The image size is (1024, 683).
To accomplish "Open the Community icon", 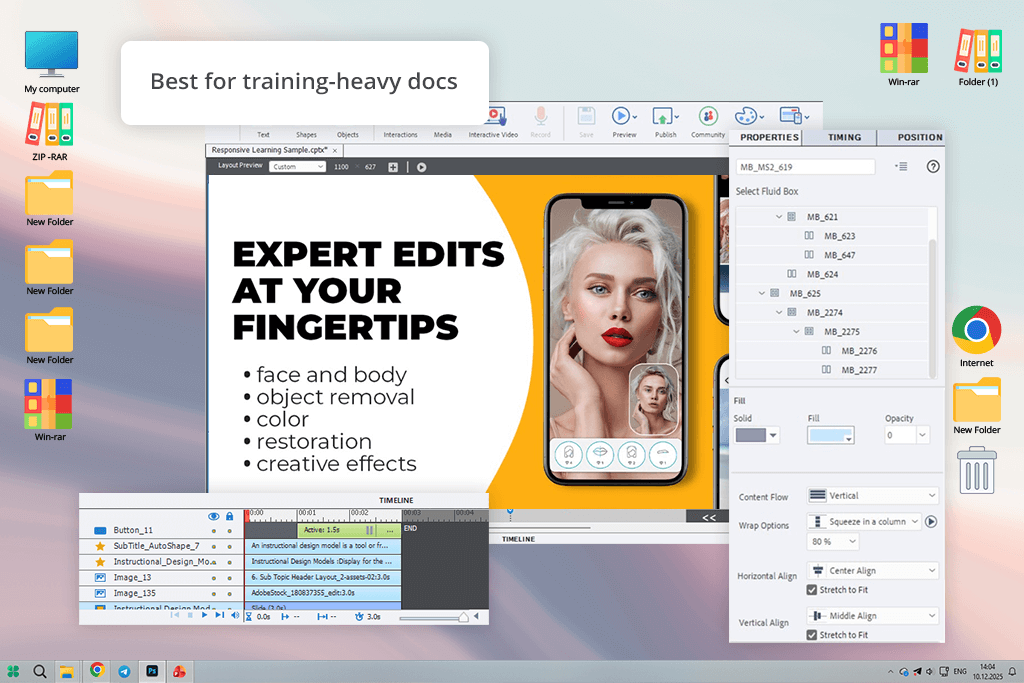I will pyautogui.click(x=708, y=116).
